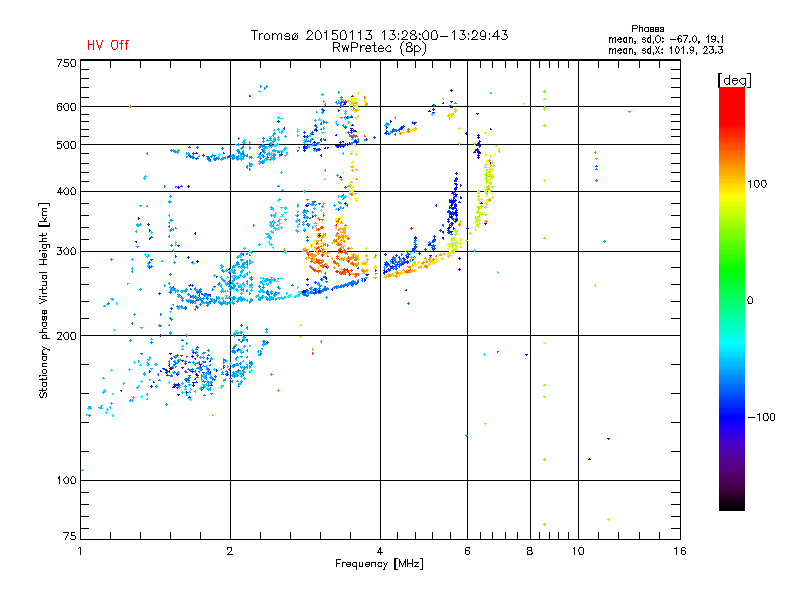Click the y-axis label '75'
800x600 pixels.
pos(70,536)
